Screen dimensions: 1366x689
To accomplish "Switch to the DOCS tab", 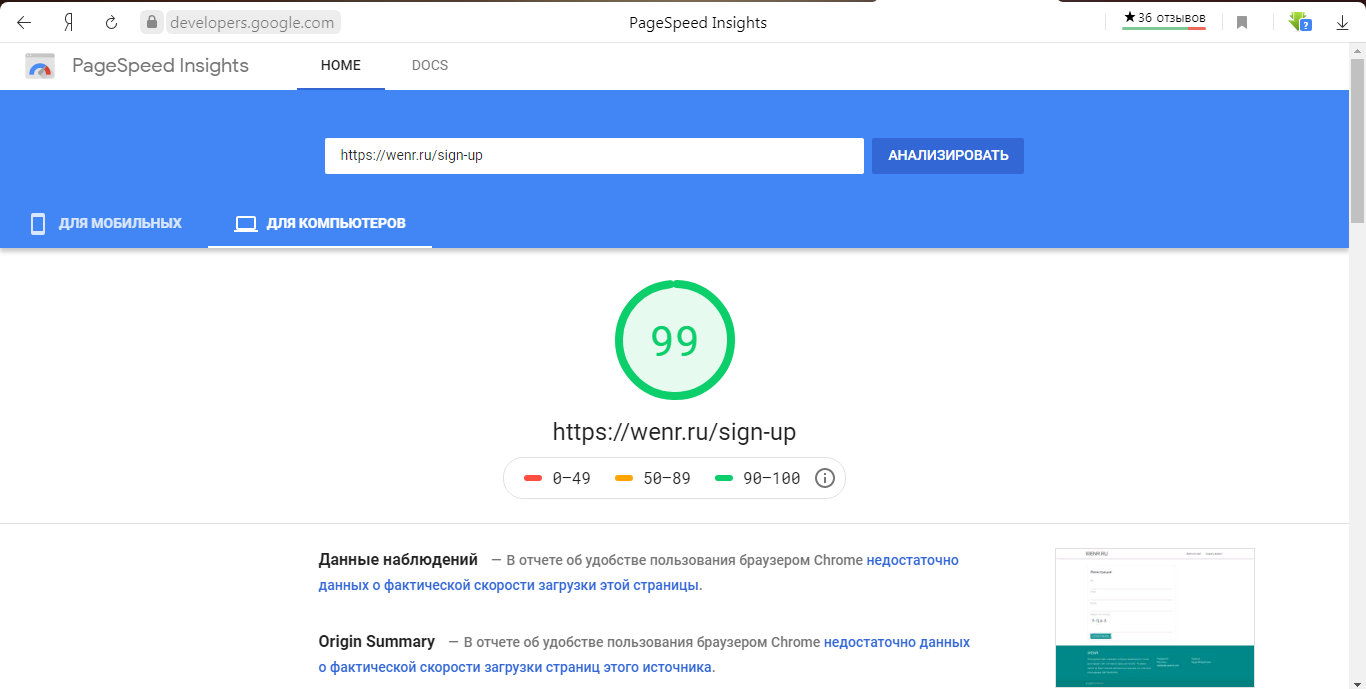I will [x=430, y=66].
